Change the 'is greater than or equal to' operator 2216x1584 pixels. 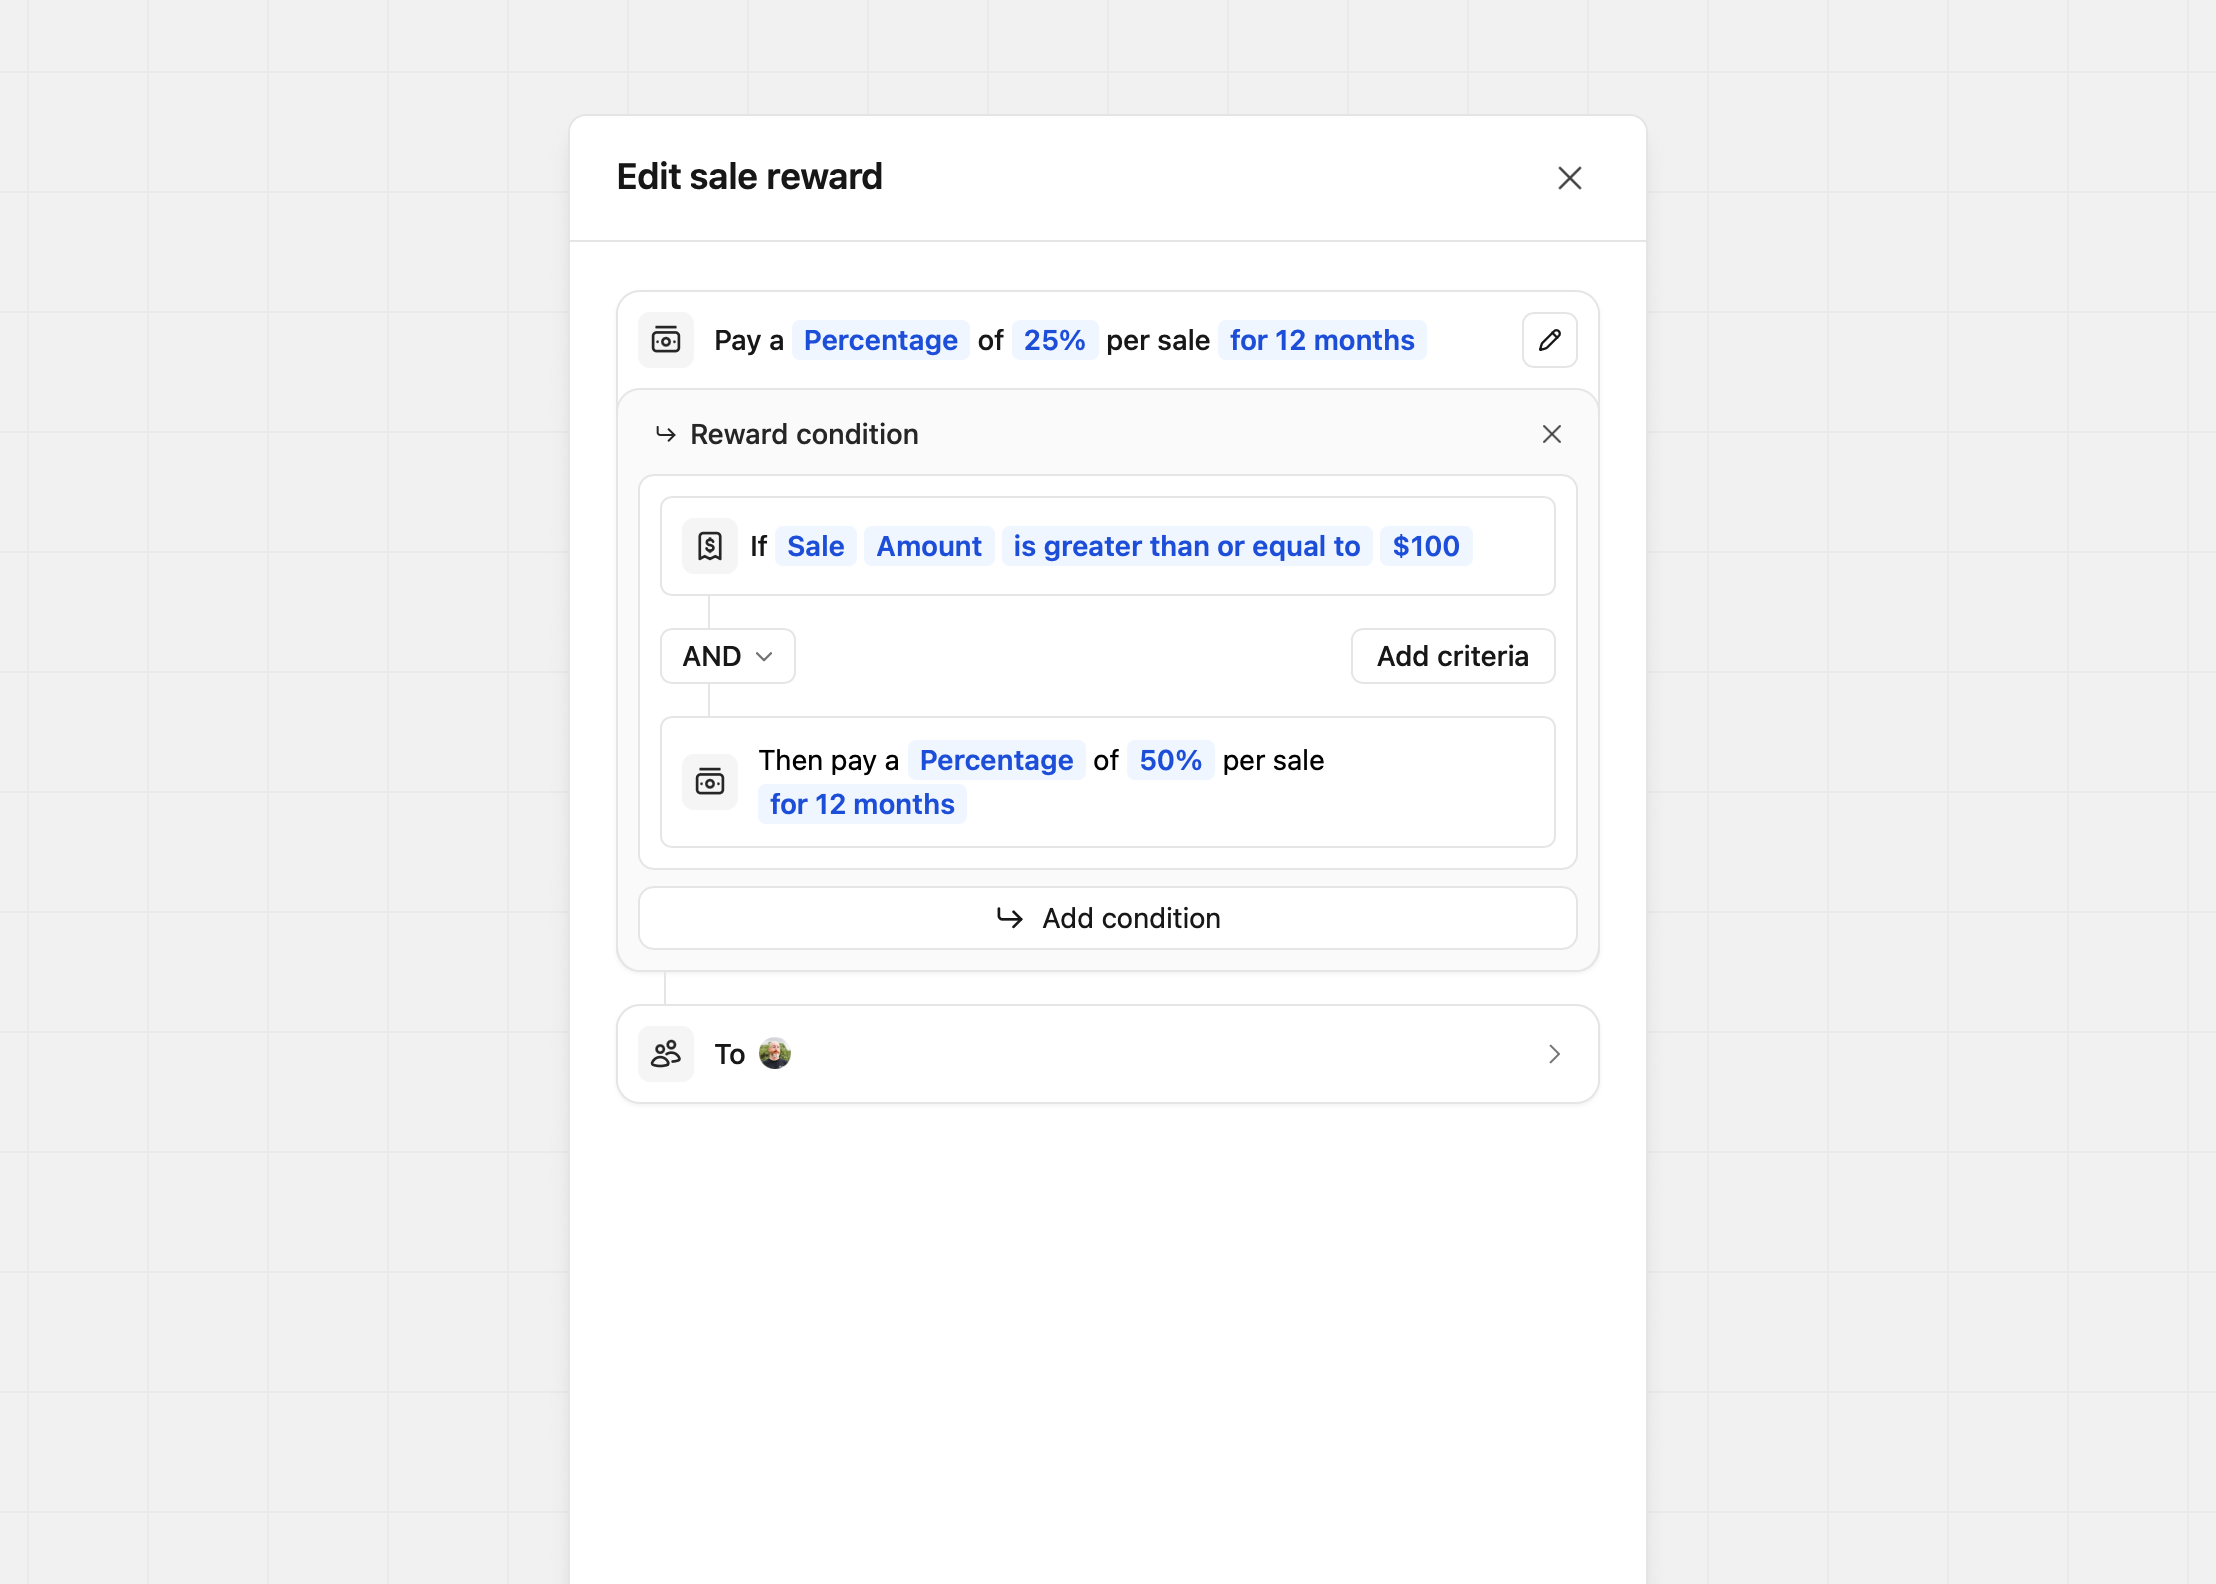click(x=1186, y=546)
